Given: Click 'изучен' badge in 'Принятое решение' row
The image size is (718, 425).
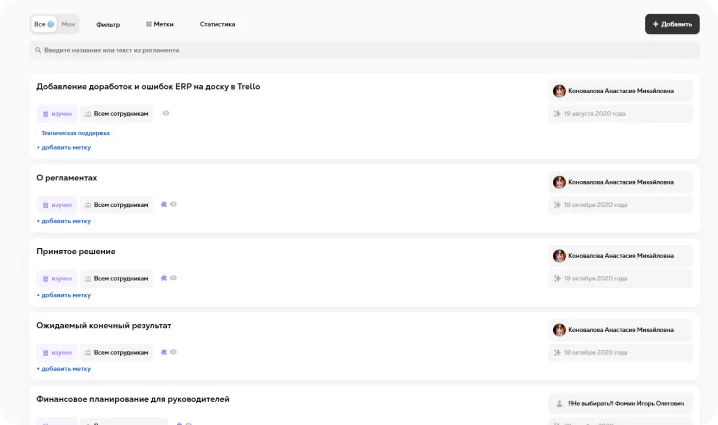Looking at the screenshot, I should point(57,278).
